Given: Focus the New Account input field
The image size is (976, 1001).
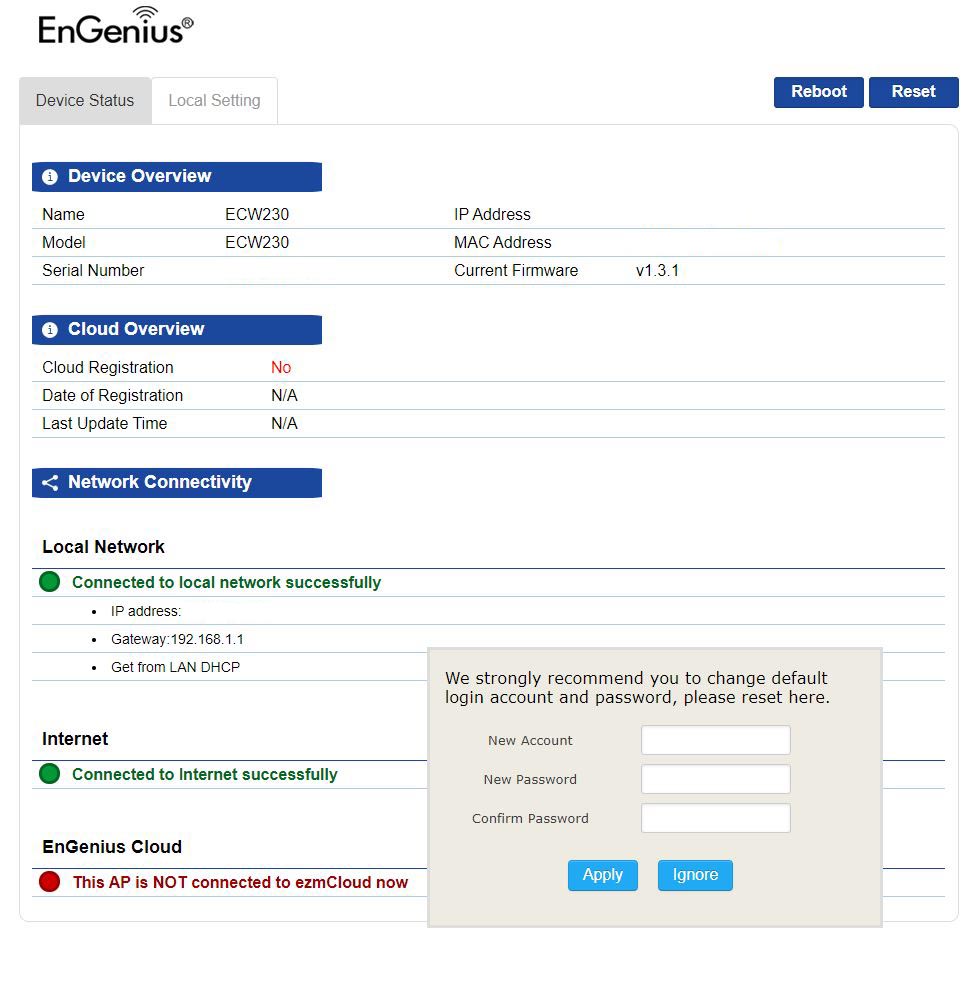Looking at the screenshot, I should [715, 740].
